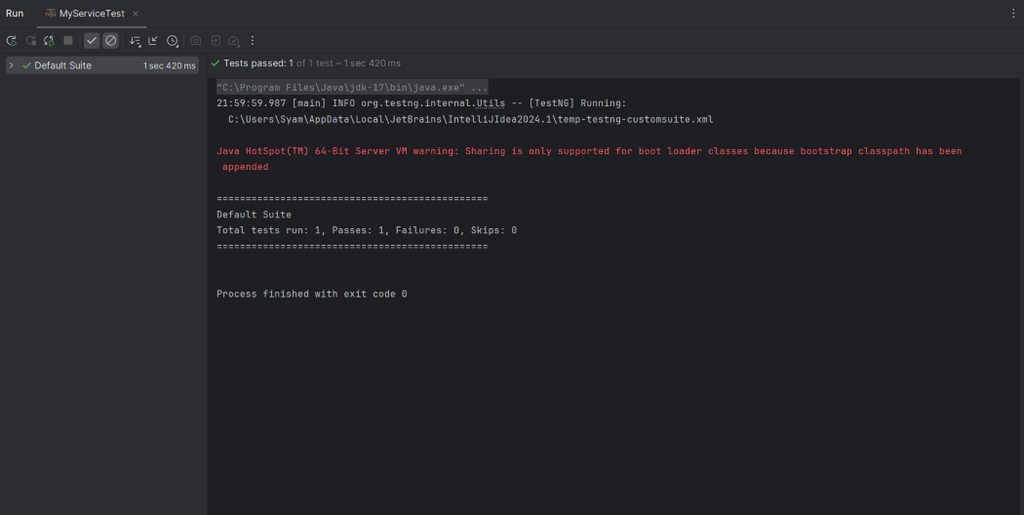Expand the Default Suite tree node
This screenshot has width=1024, height=515.
click(x=11, y=66)
